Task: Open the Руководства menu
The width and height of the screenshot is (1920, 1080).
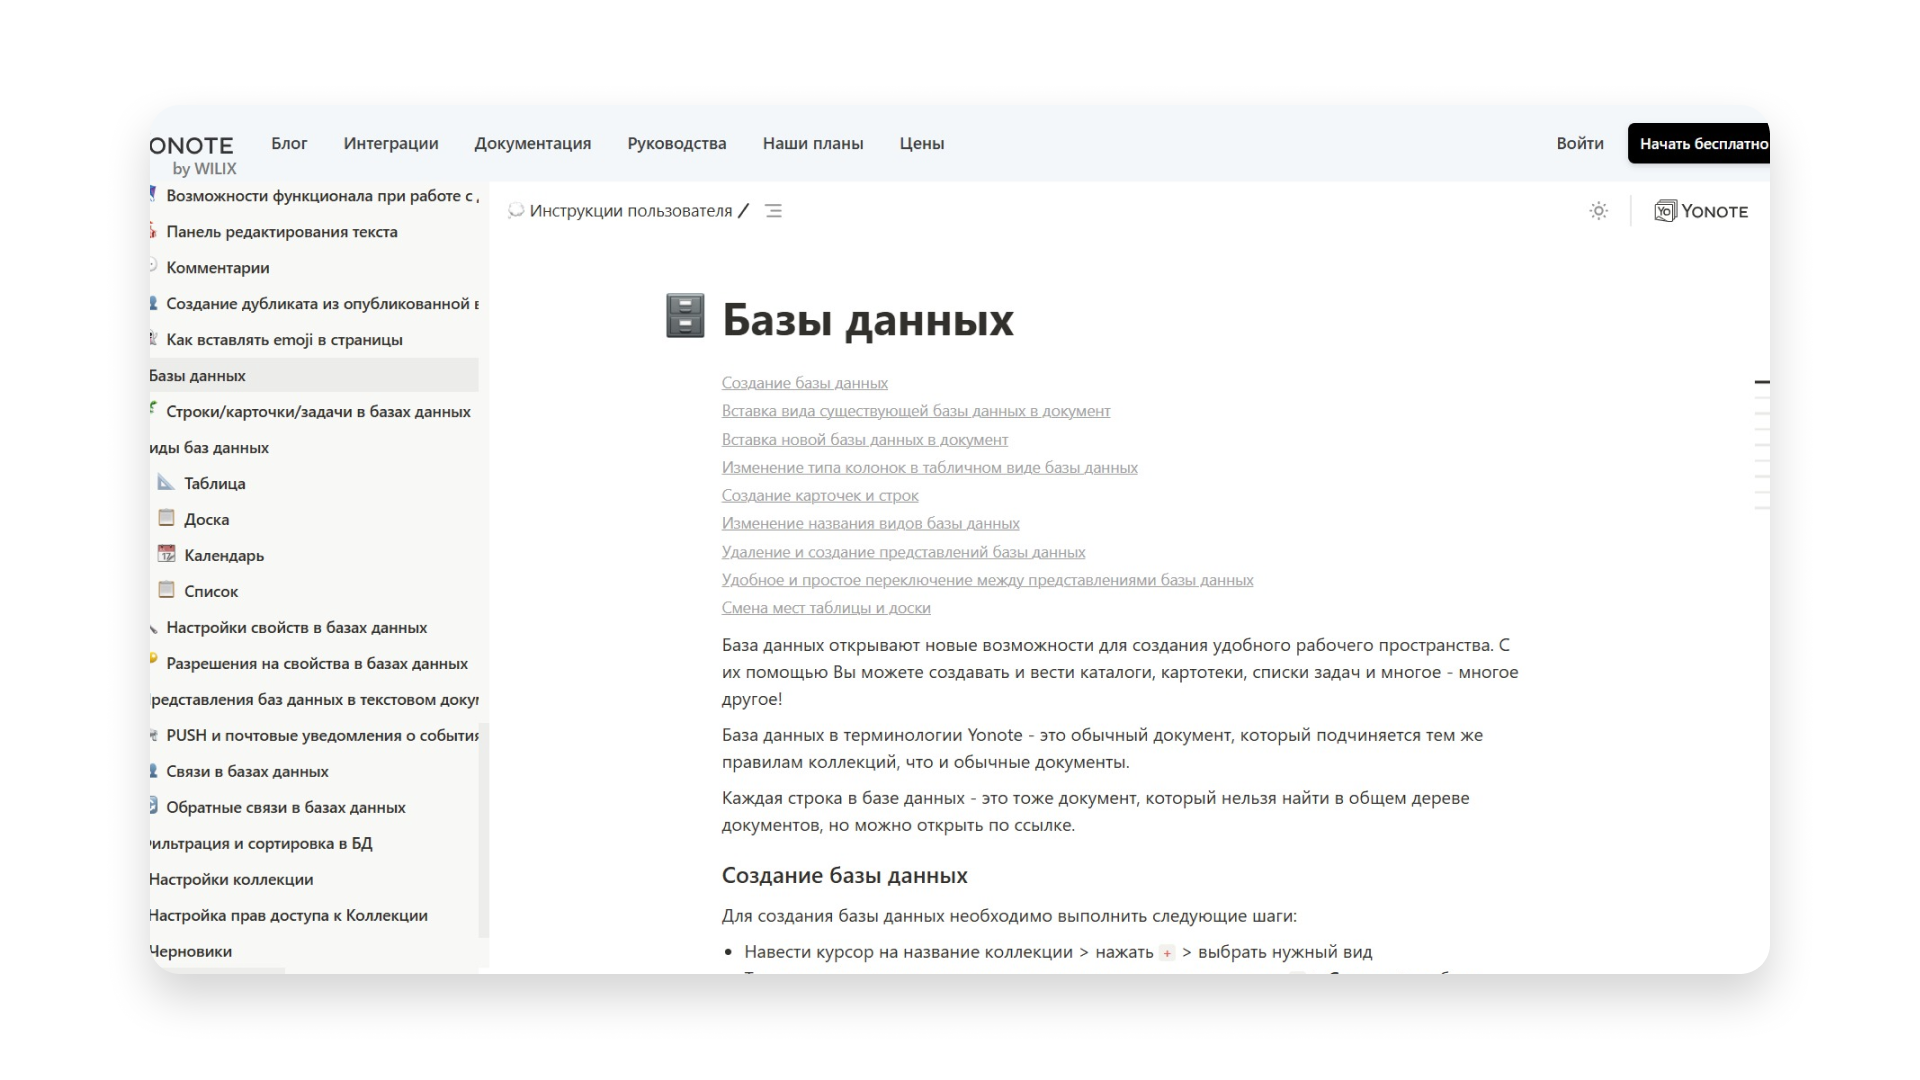Action: click(x=677, y=143)
